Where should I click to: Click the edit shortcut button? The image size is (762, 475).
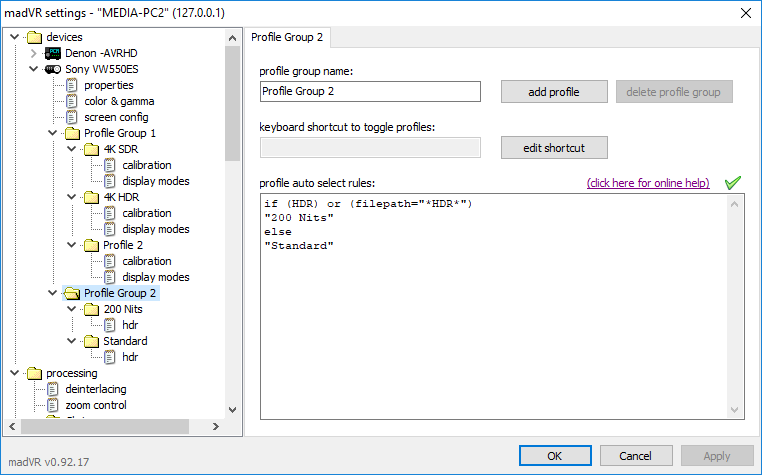point(553,148)
